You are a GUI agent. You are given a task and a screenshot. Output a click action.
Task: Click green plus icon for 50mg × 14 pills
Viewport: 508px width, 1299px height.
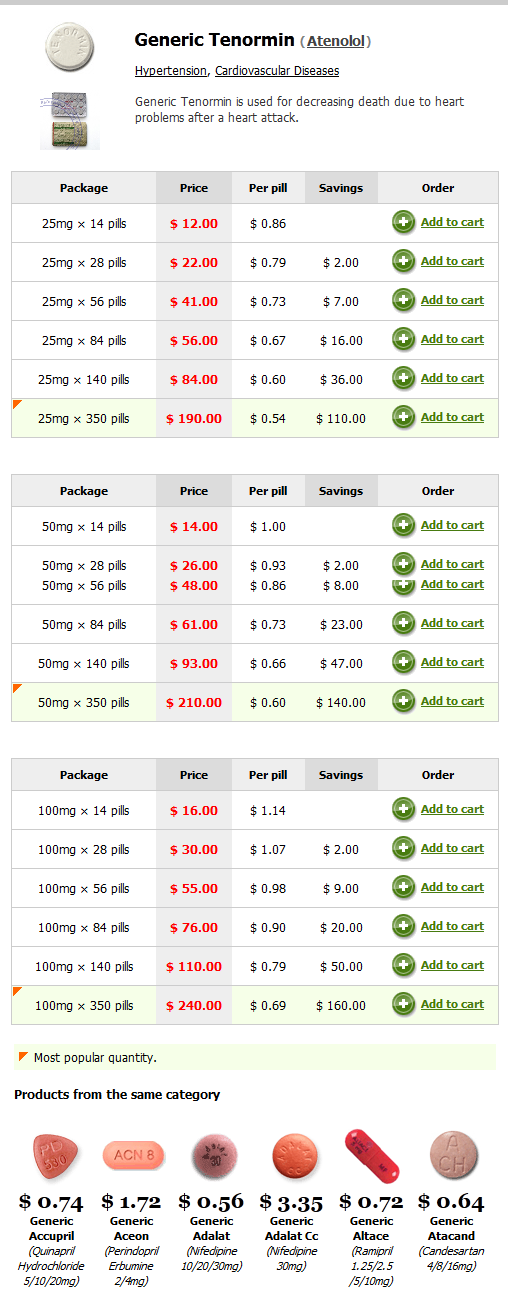(x=404, y=526)
